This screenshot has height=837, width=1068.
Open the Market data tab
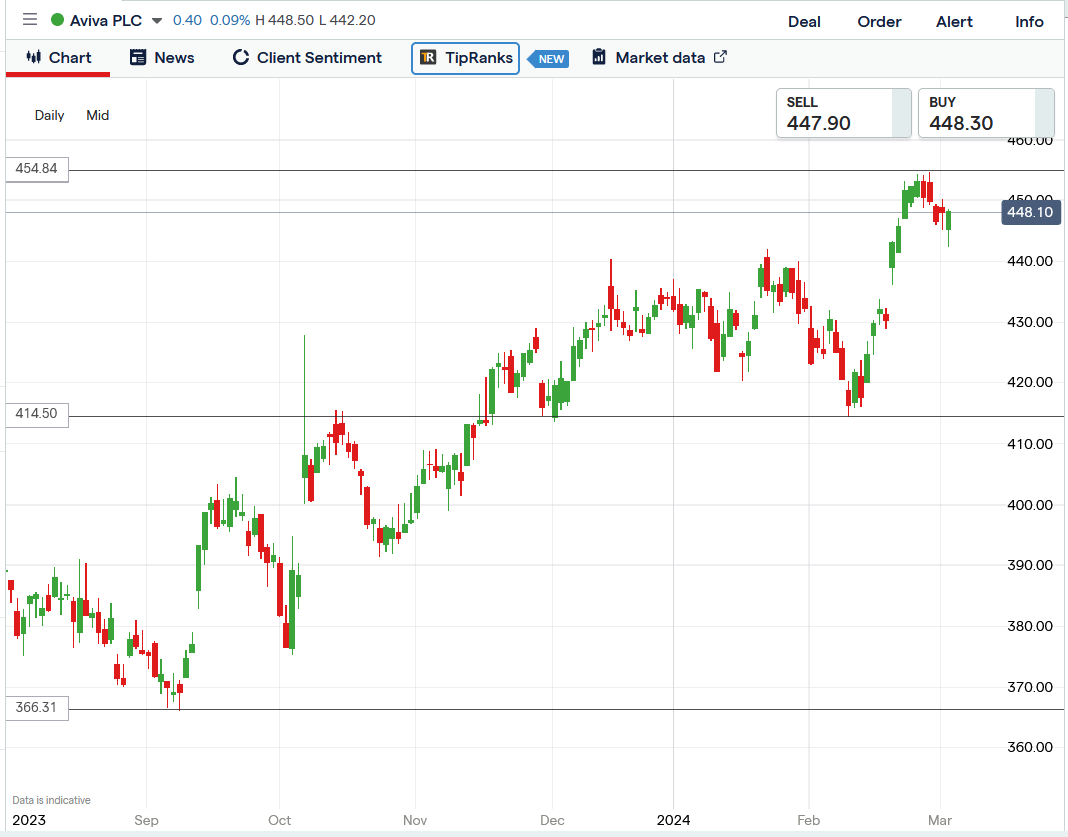pos(659,57)
